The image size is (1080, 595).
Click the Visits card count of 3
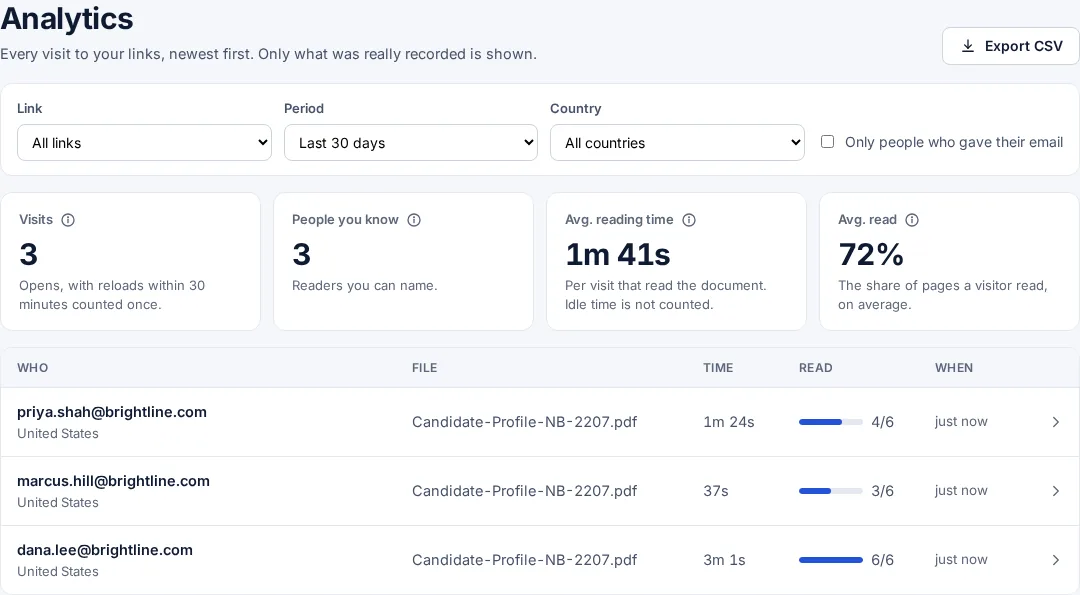pos(28,255)
